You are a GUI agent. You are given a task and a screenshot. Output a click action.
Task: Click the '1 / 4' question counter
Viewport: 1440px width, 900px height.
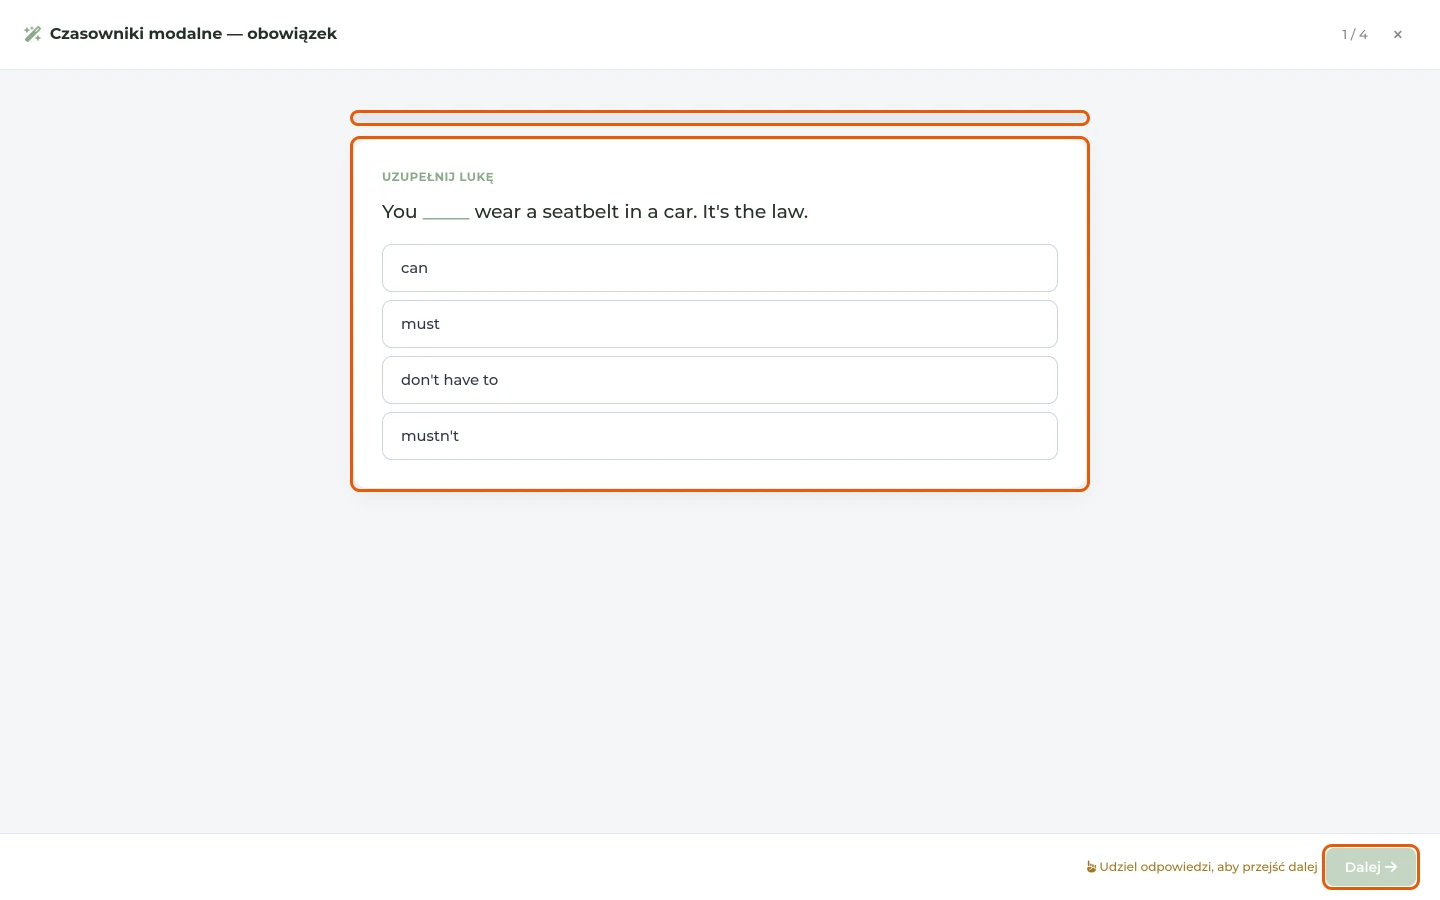(1354, 34)
